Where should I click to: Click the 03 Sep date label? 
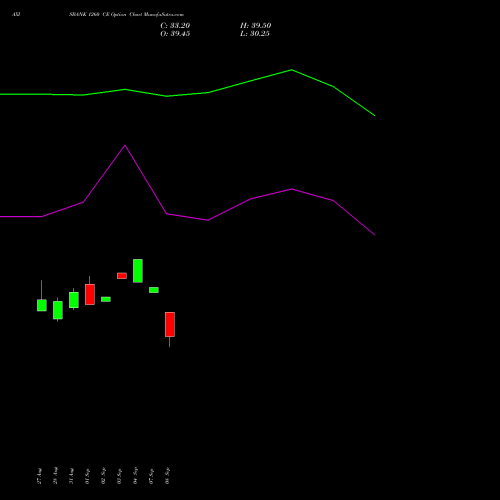pyautogui.click(x=119, y=476)
